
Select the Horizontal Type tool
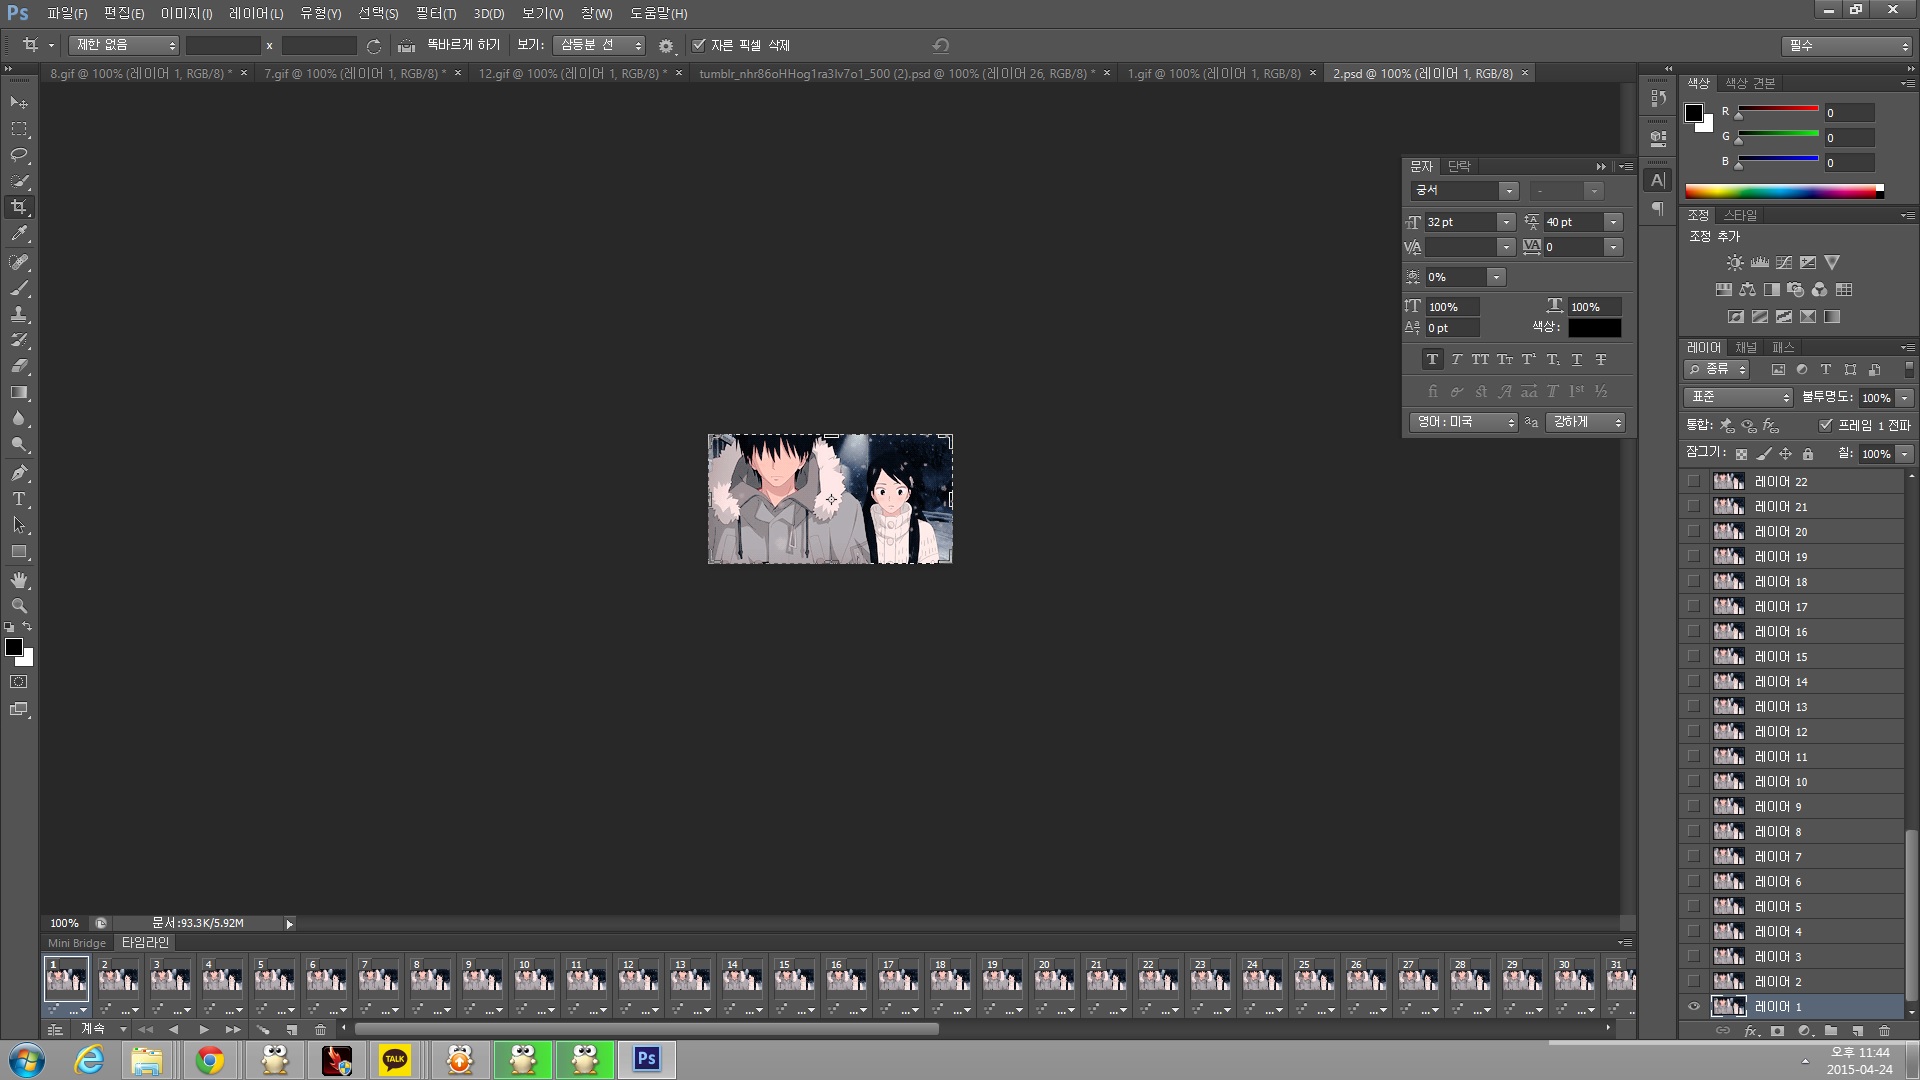pyautogui.click(x=19, y=499)
